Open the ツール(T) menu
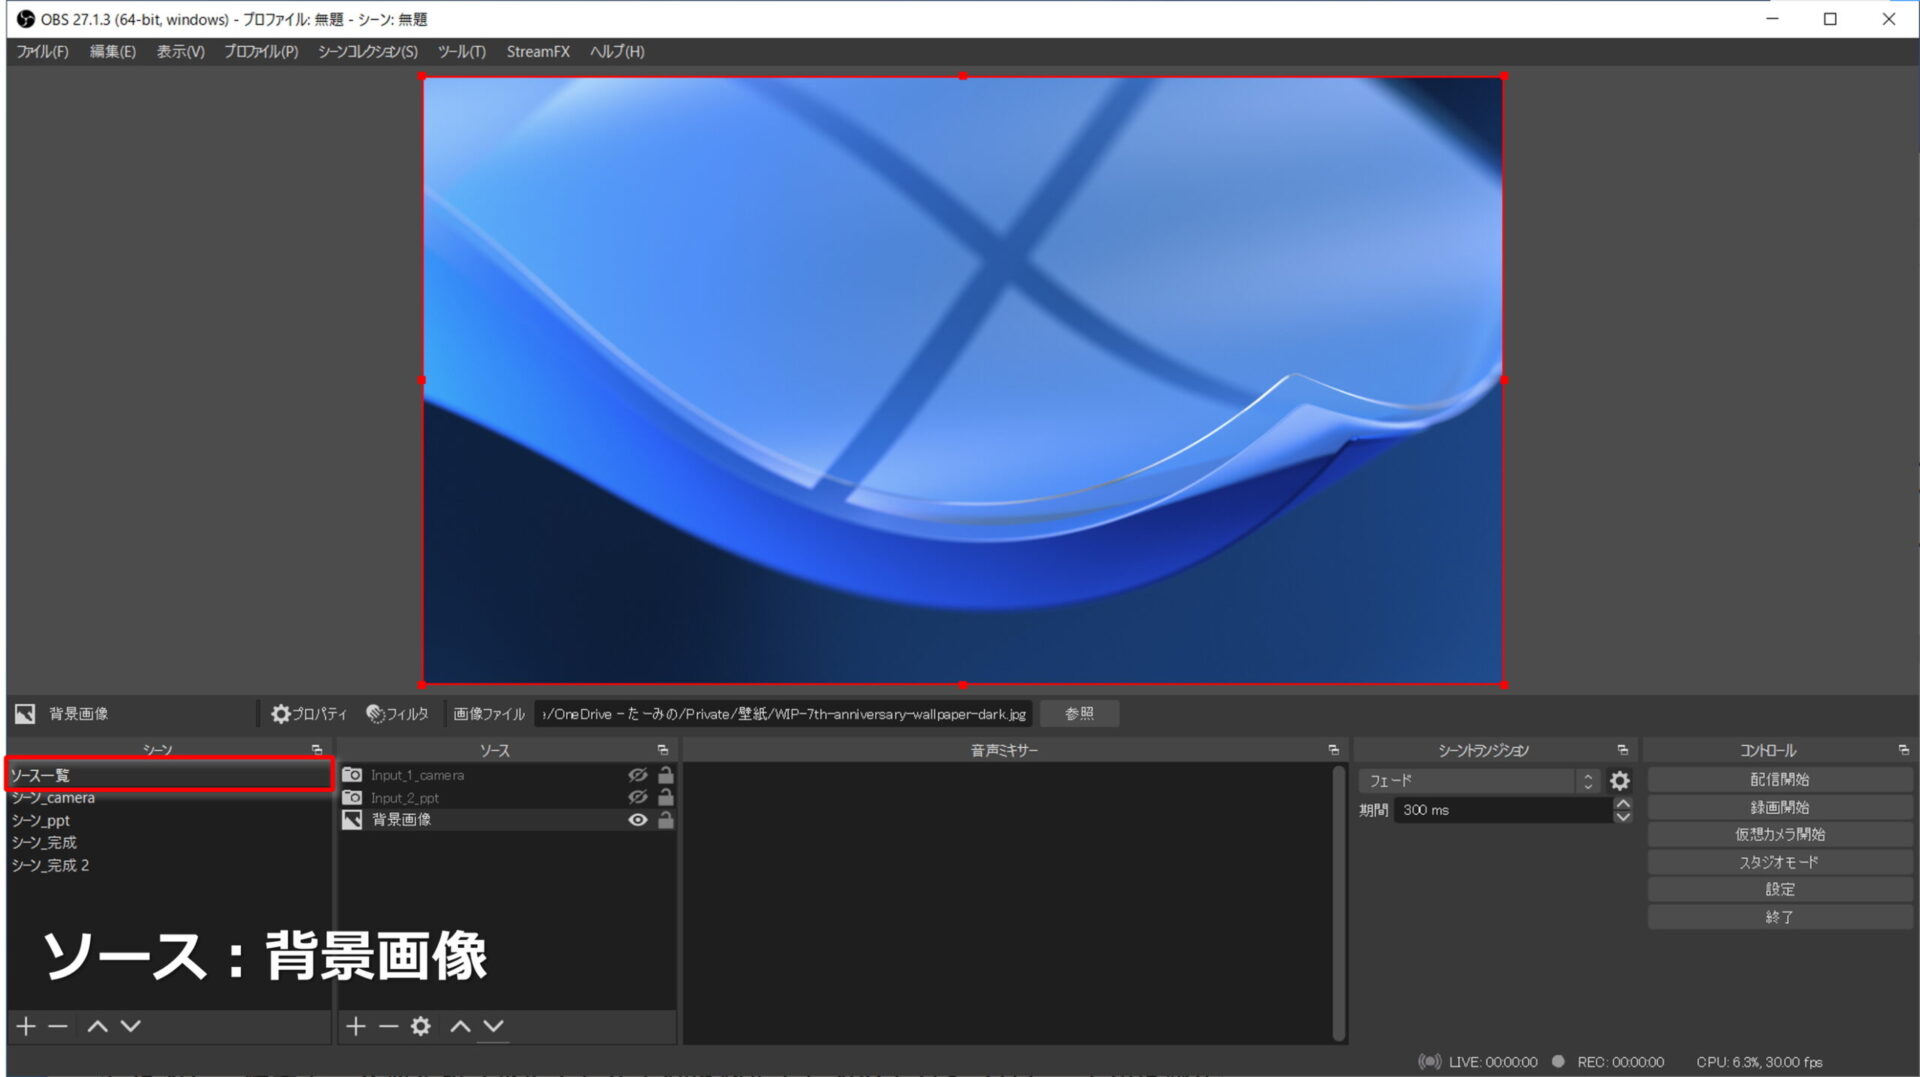 pos(461,51)
